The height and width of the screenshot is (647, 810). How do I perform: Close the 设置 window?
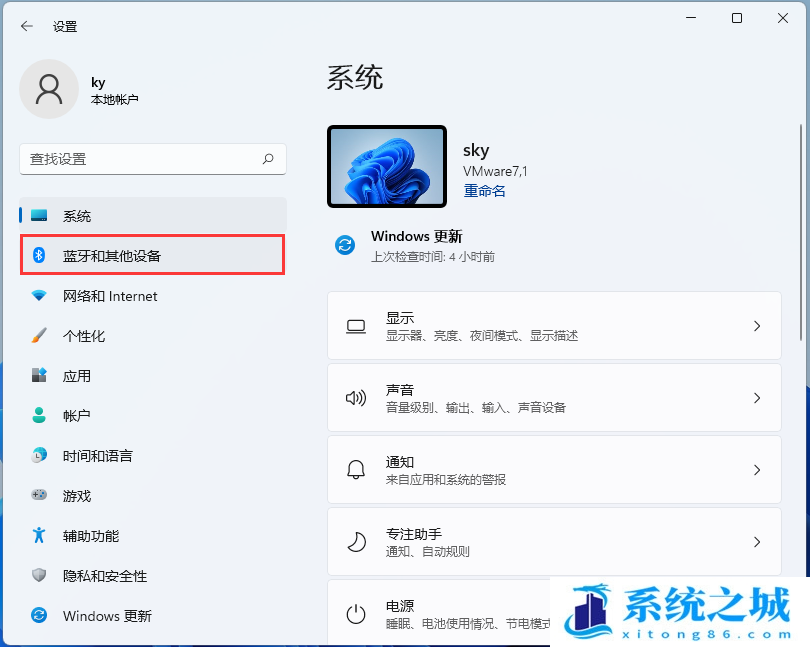coord(783,18)
